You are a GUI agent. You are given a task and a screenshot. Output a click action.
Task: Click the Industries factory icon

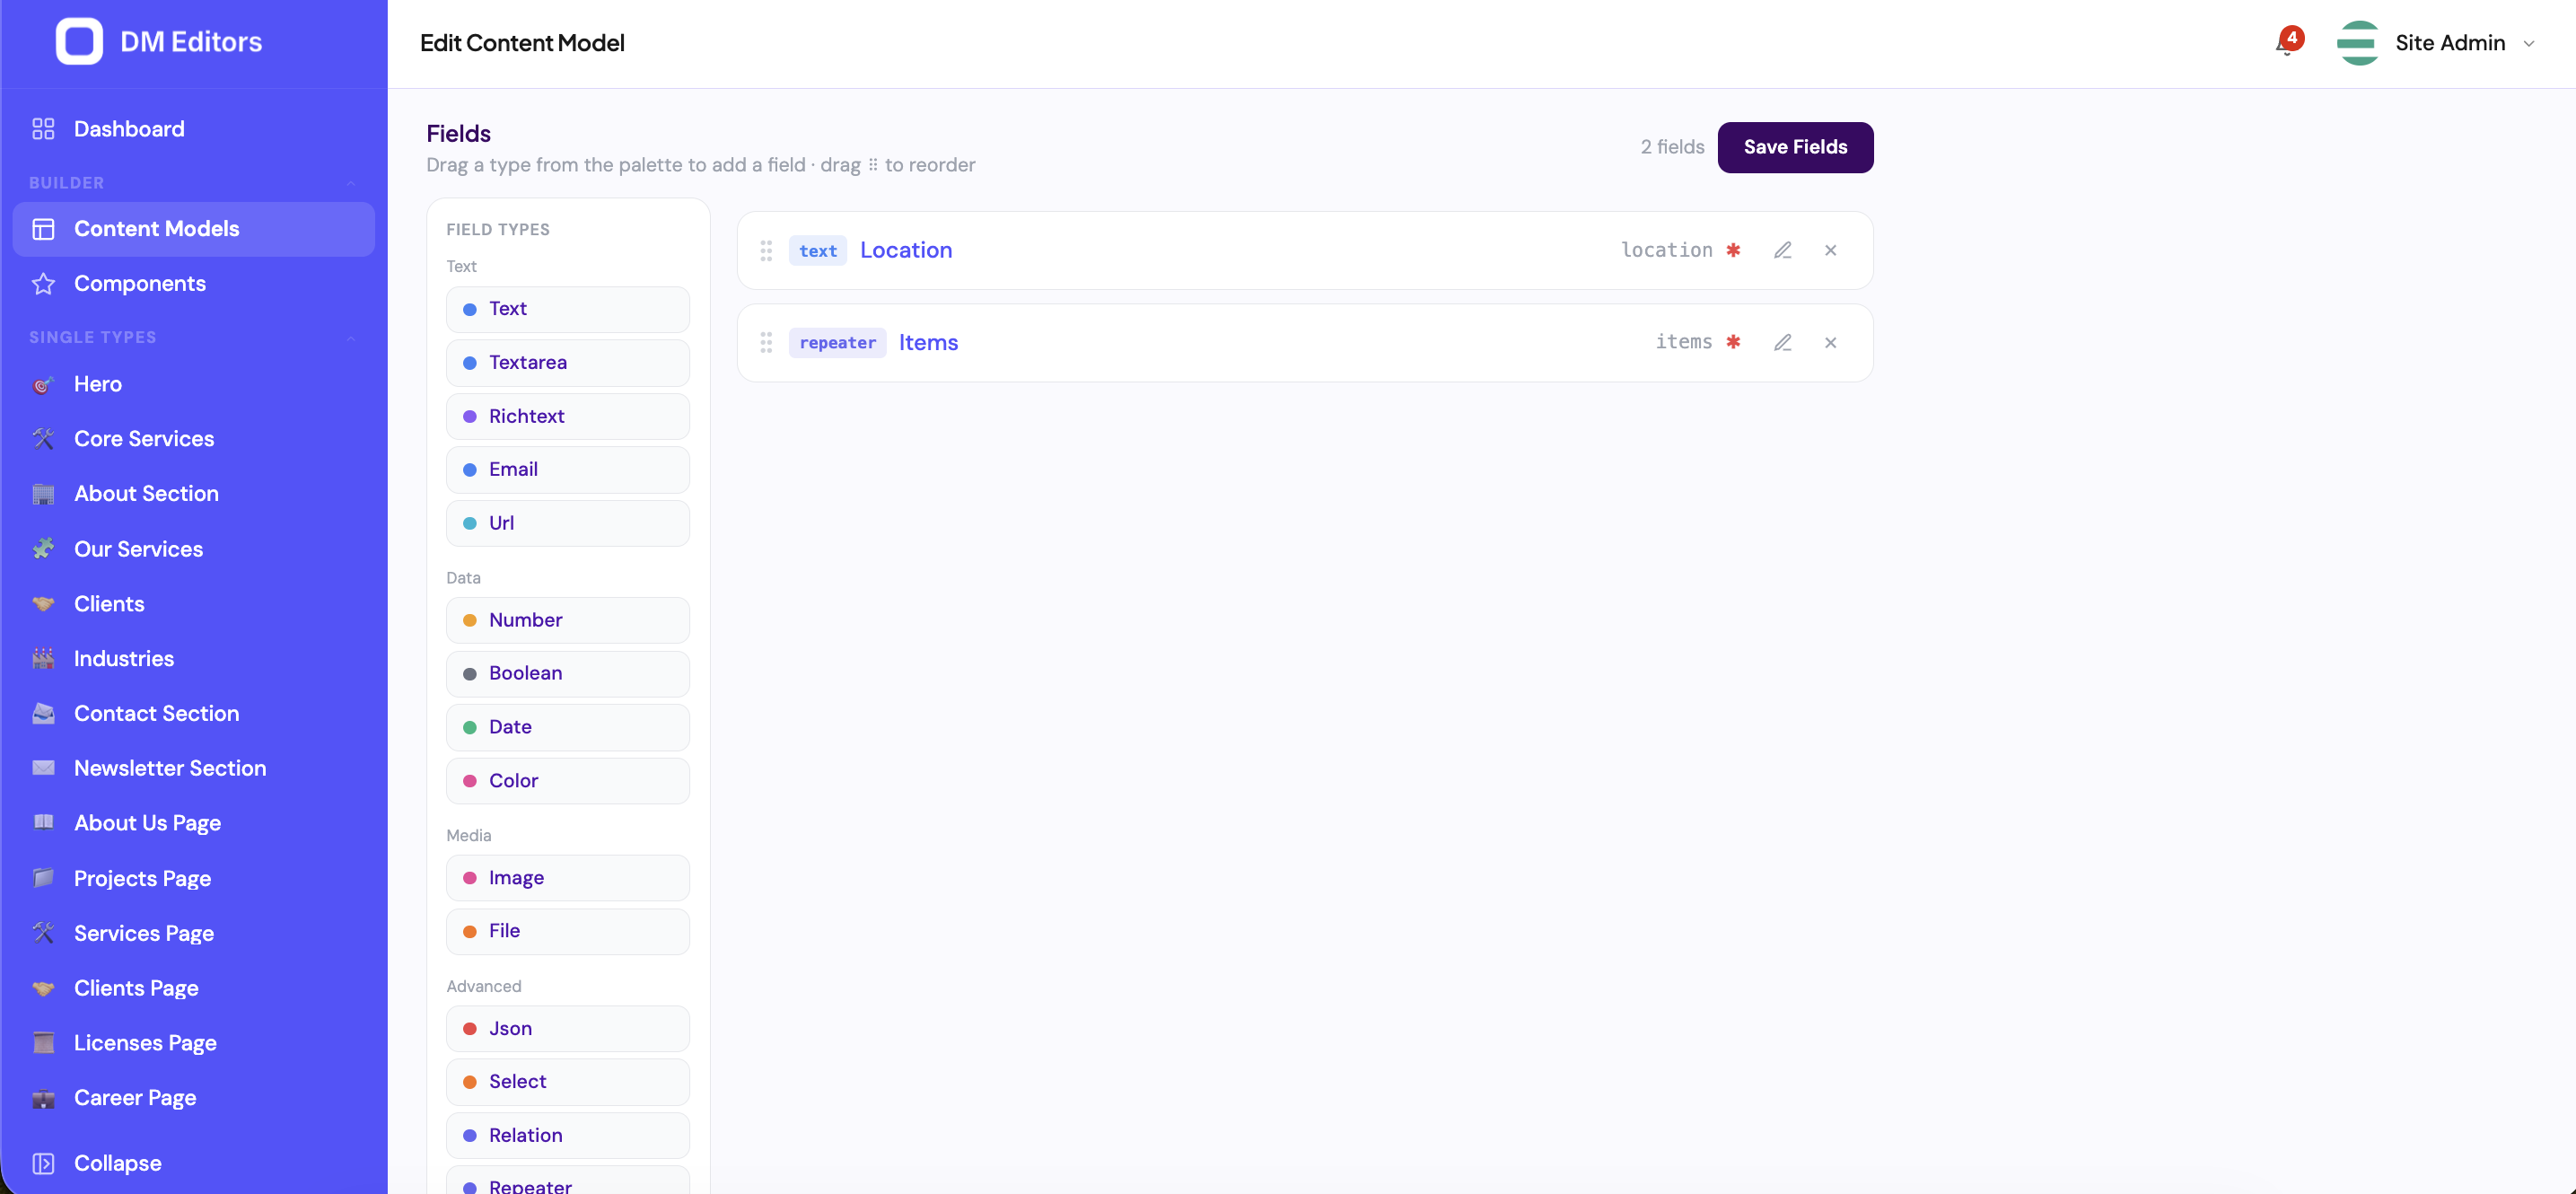click(43, 659)
